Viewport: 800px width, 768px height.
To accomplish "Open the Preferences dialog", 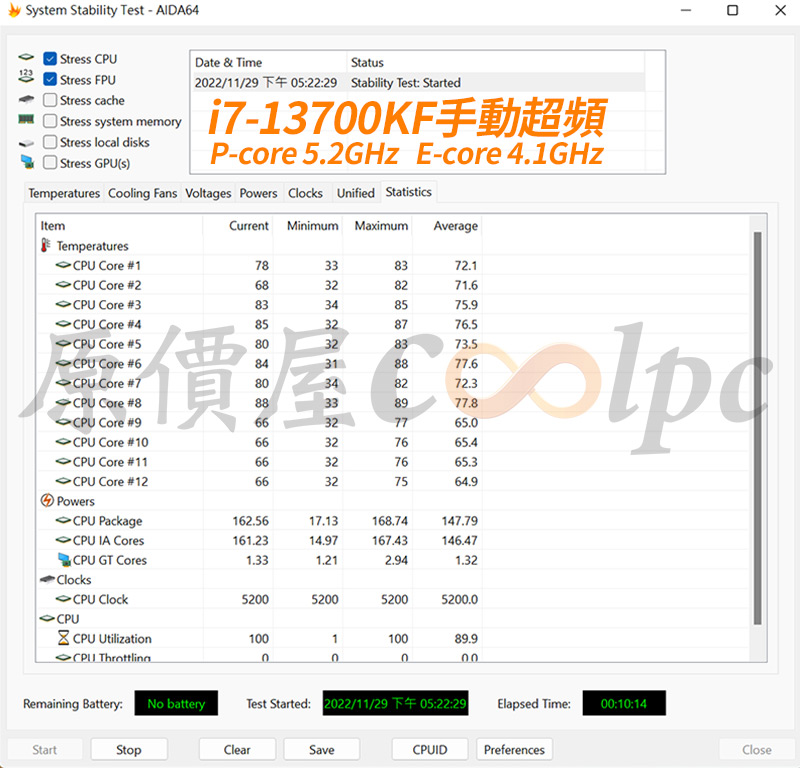I will click(514, 749).
